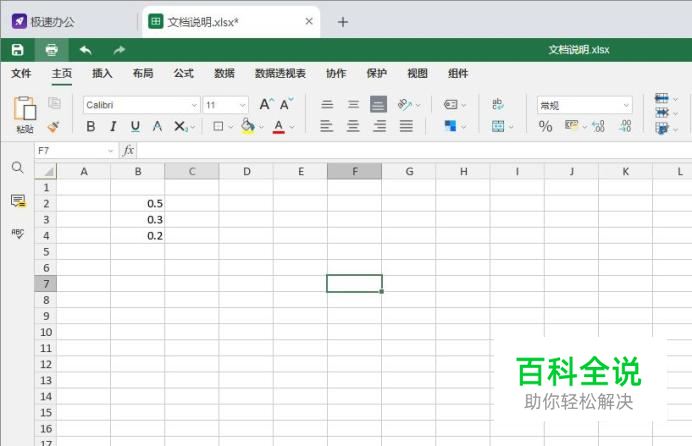The width and height of the screenshot is (692, 446).
Task: Align text left
Action: pyautogui.click(x=327, y=126)
